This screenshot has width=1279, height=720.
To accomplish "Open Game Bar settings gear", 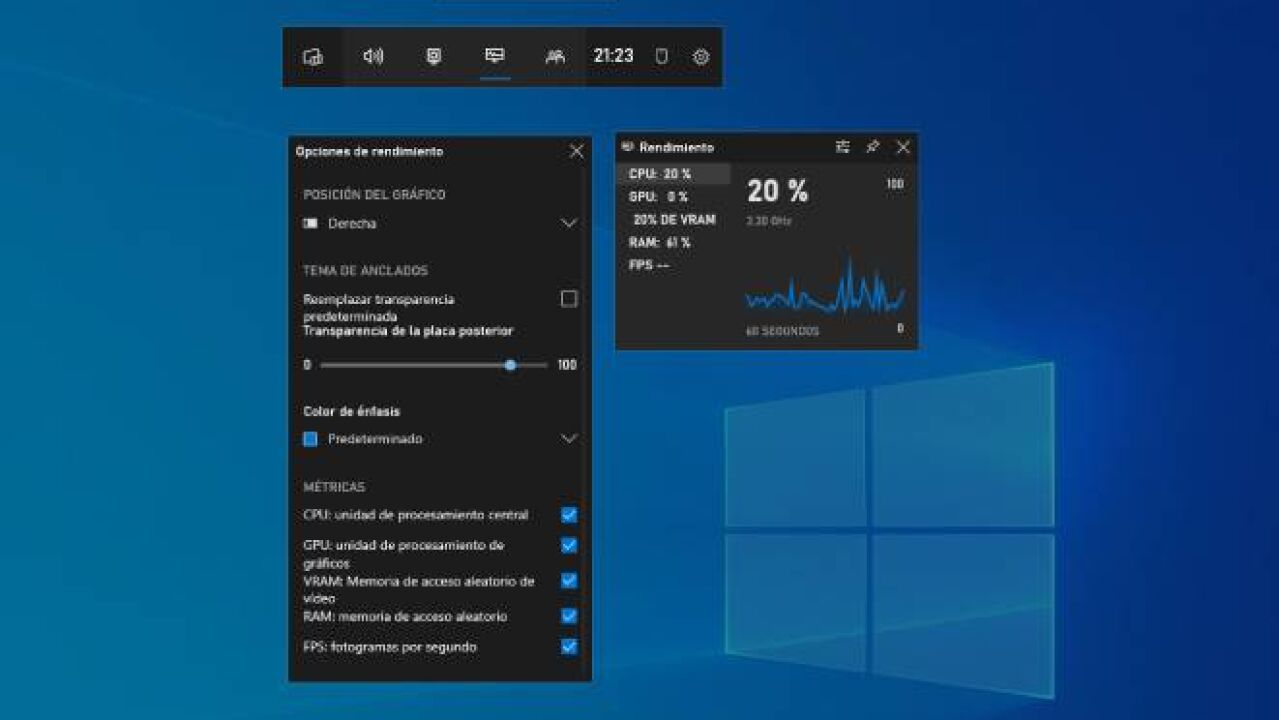I will (x=701, y=57).
